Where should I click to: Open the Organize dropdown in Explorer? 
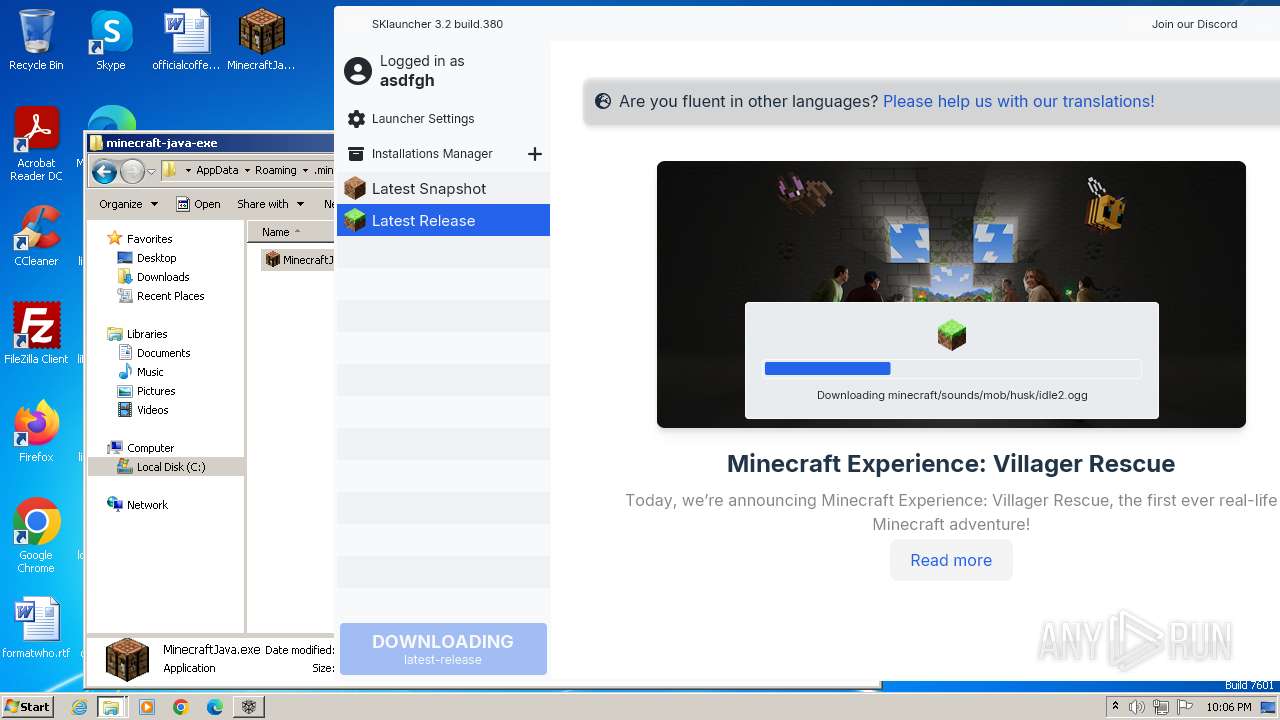[x=128, y=204]
